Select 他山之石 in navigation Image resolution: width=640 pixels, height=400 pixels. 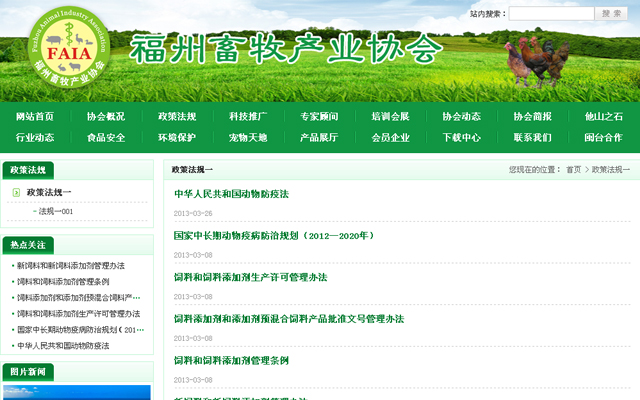coord(603,117)
